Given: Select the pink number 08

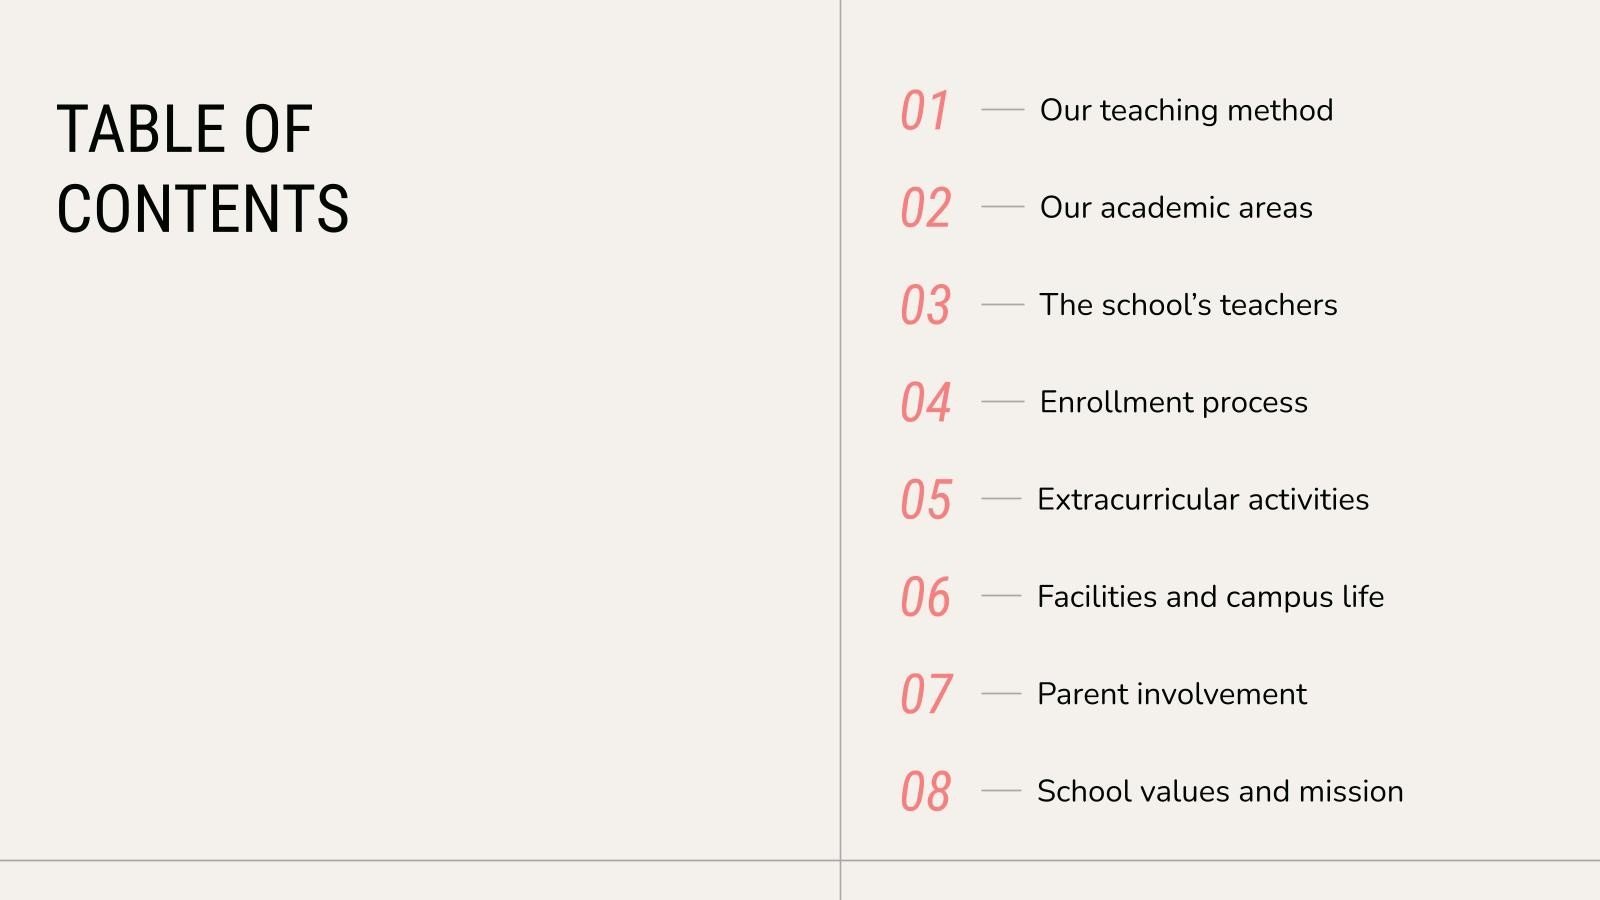Looking at the screenshot, I should click(x=925, y=792).
